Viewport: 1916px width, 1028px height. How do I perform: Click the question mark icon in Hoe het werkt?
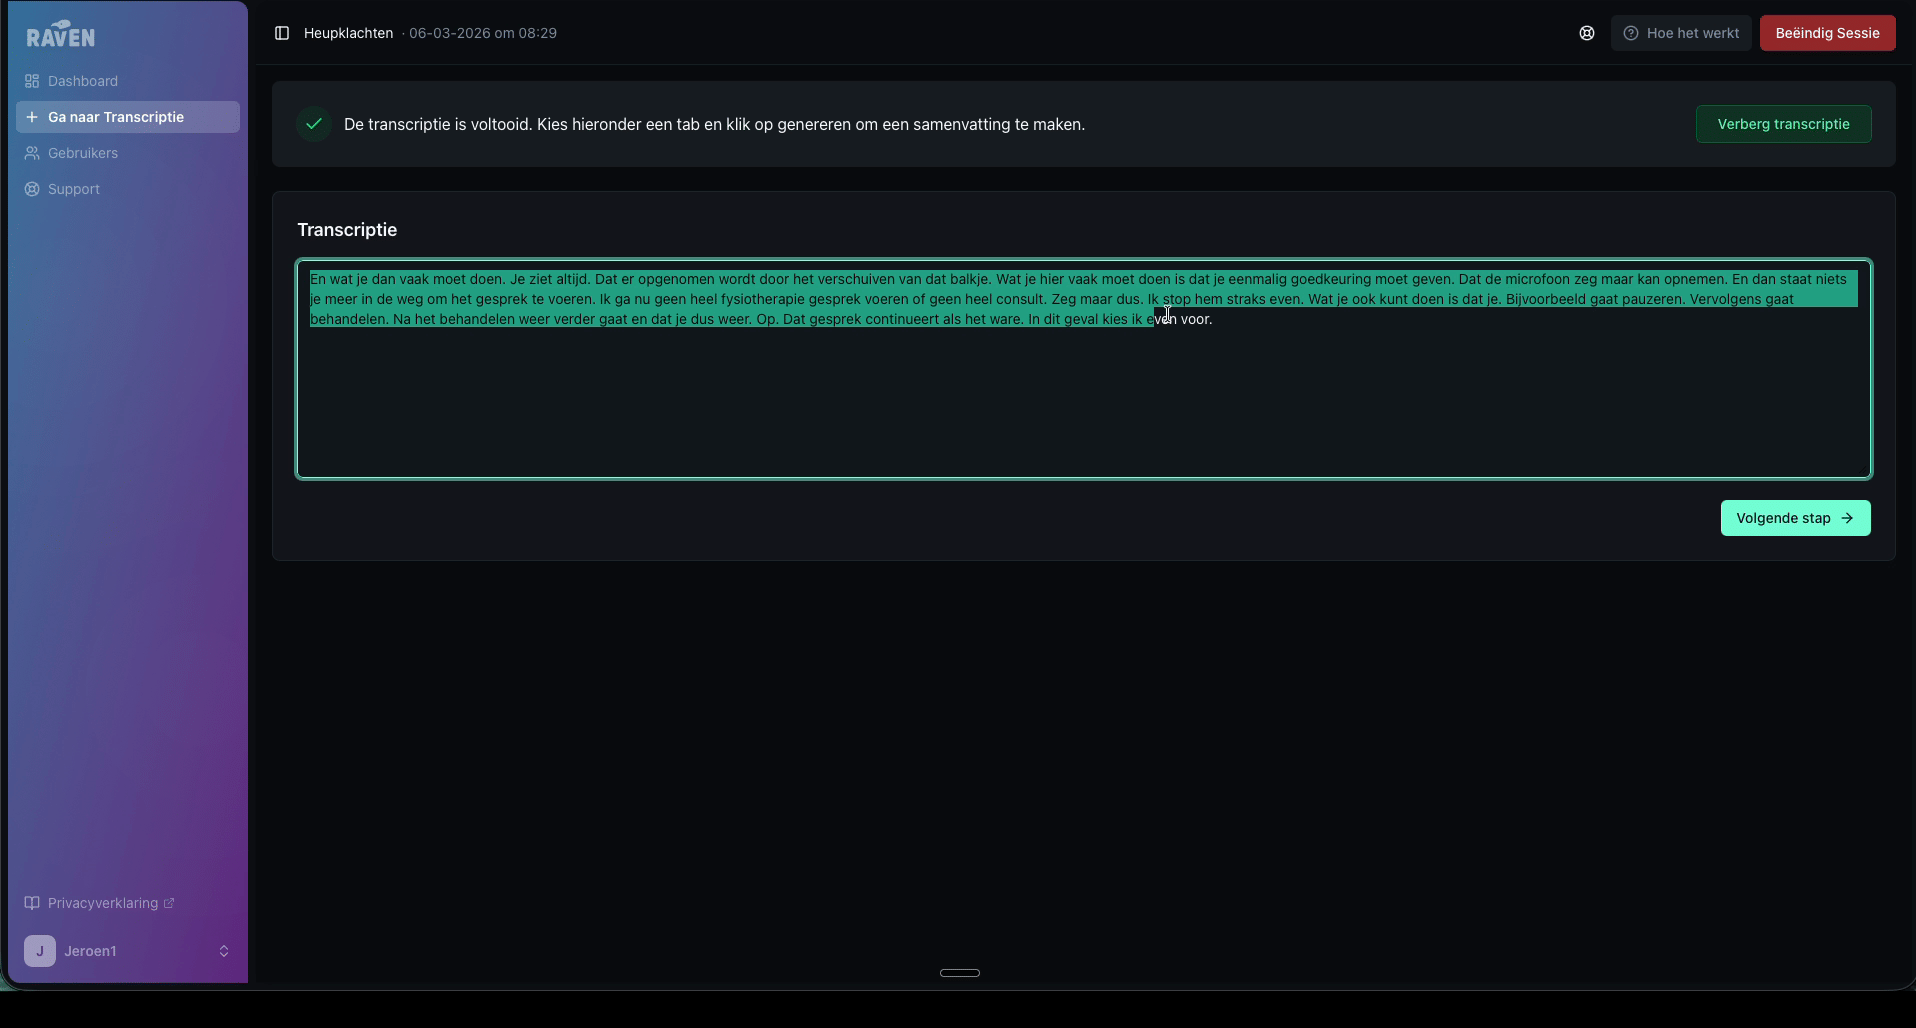(1631, 33)
